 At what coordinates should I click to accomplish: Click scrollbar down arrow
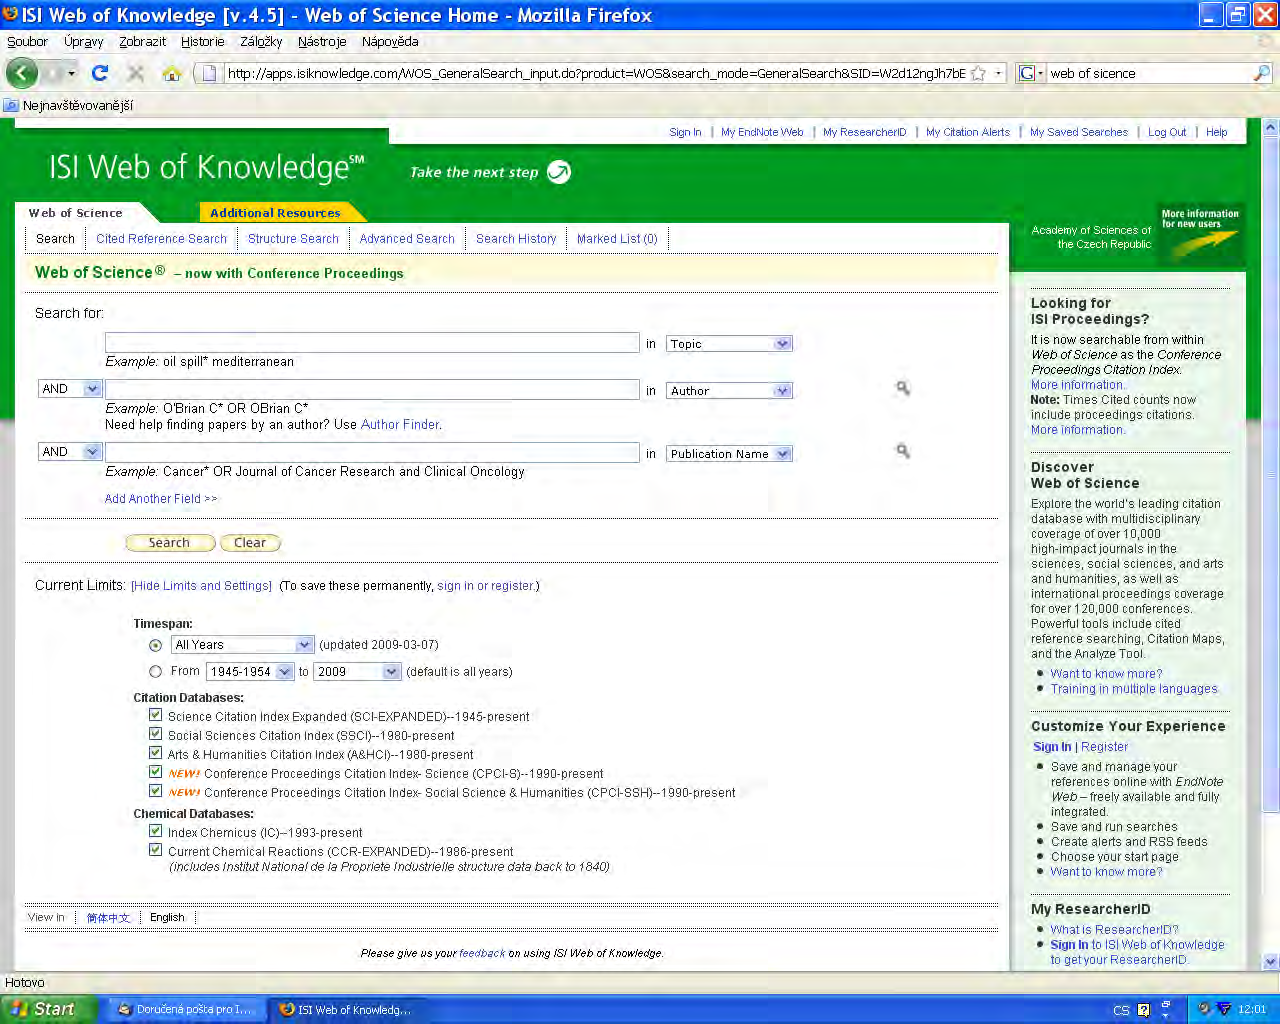click(1271, 961)
